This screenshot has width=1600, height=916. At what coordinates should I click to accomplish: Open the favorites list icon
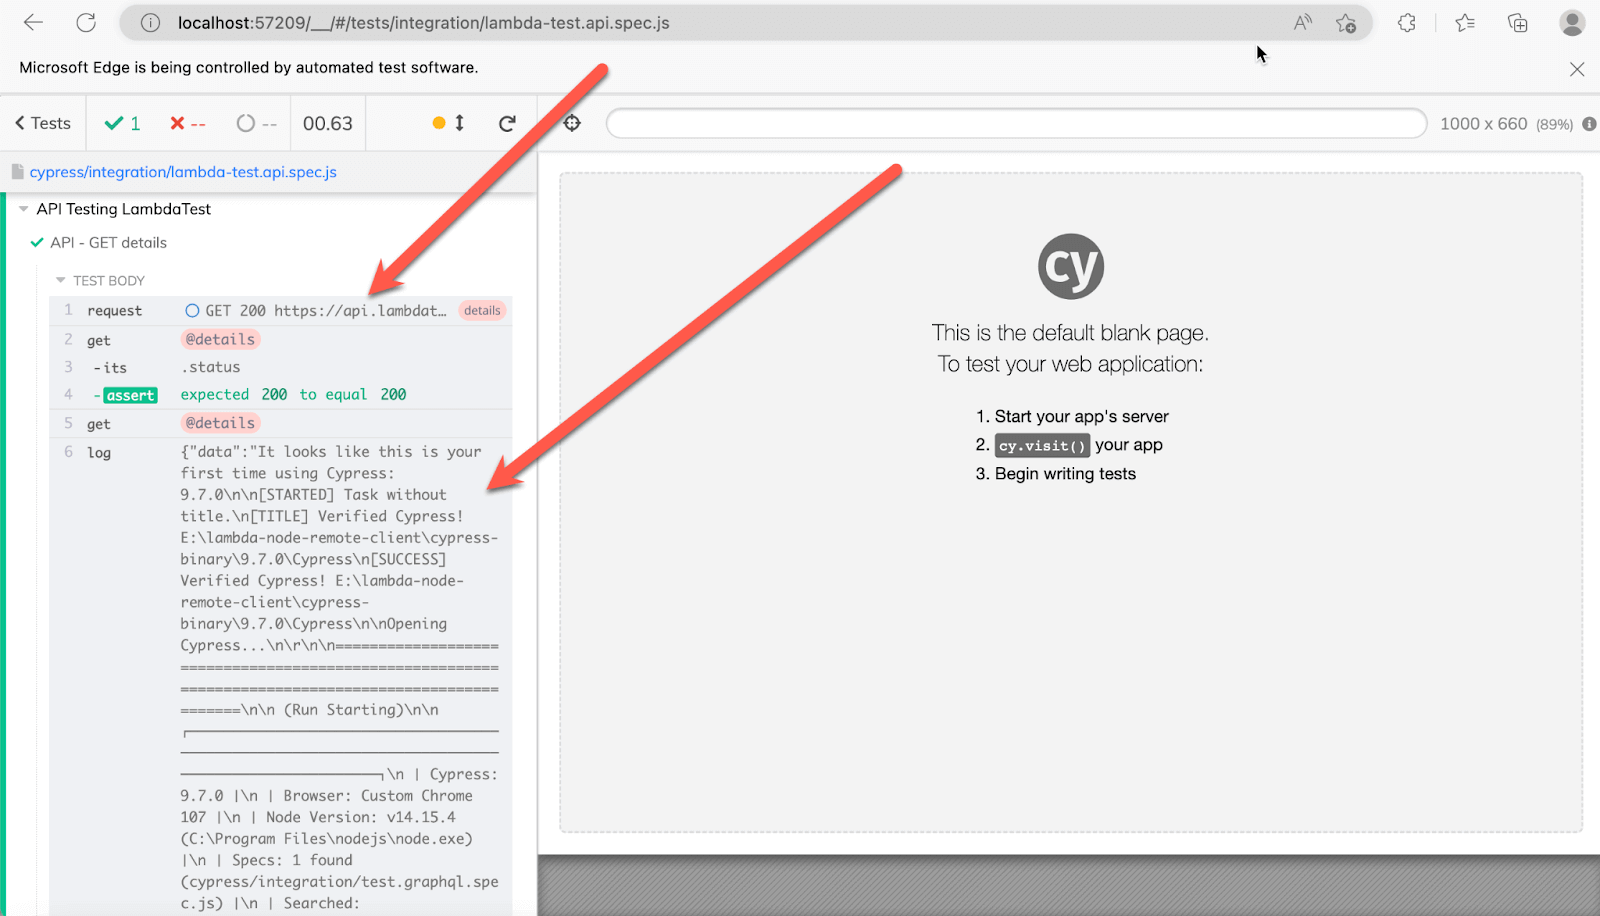pyautogui.click(x=1464, y=22)
